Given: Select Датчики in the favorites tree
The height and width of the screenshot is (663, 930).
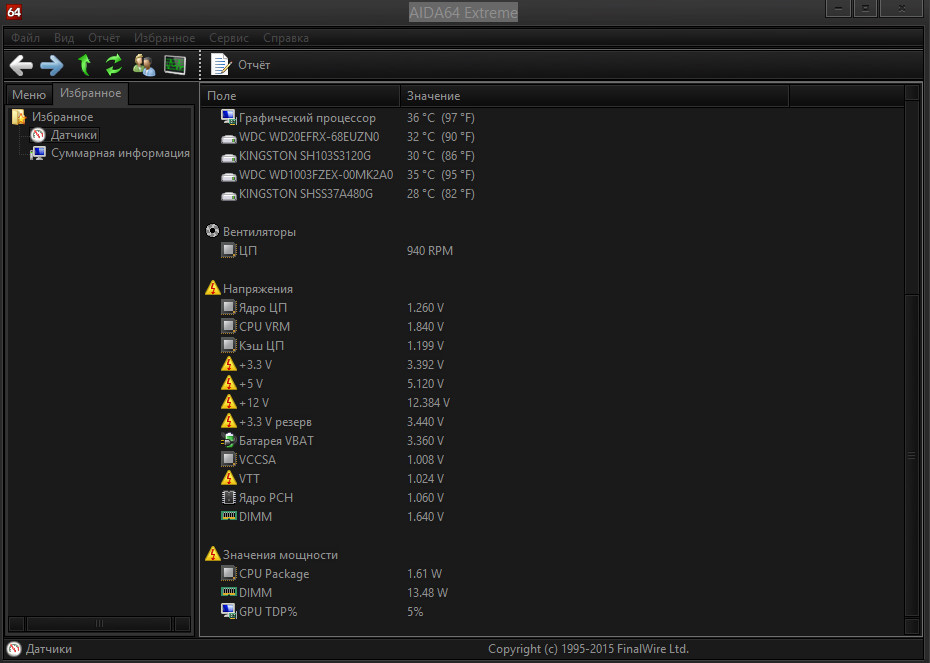Looking at the screenshot, I should click(x=74, y=135).
